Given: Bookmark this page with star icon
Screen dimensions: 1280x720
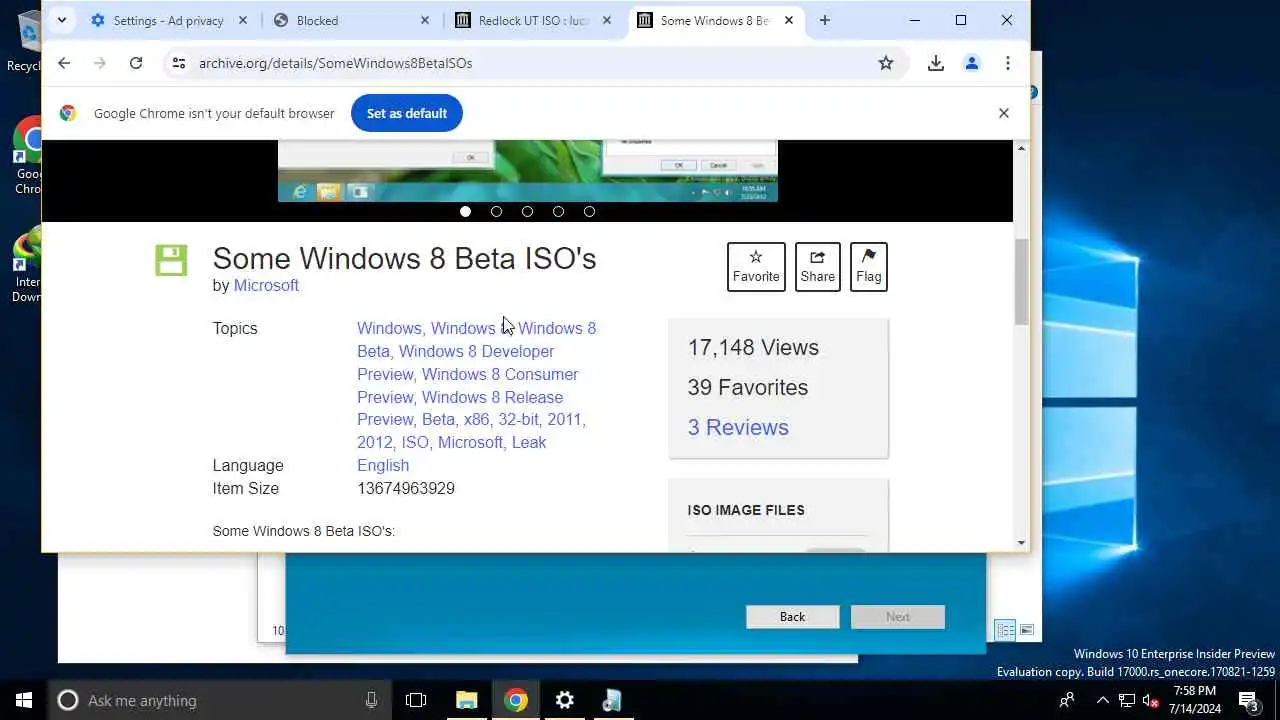Looking at the screenshot, I should click(x=886, y=63).
